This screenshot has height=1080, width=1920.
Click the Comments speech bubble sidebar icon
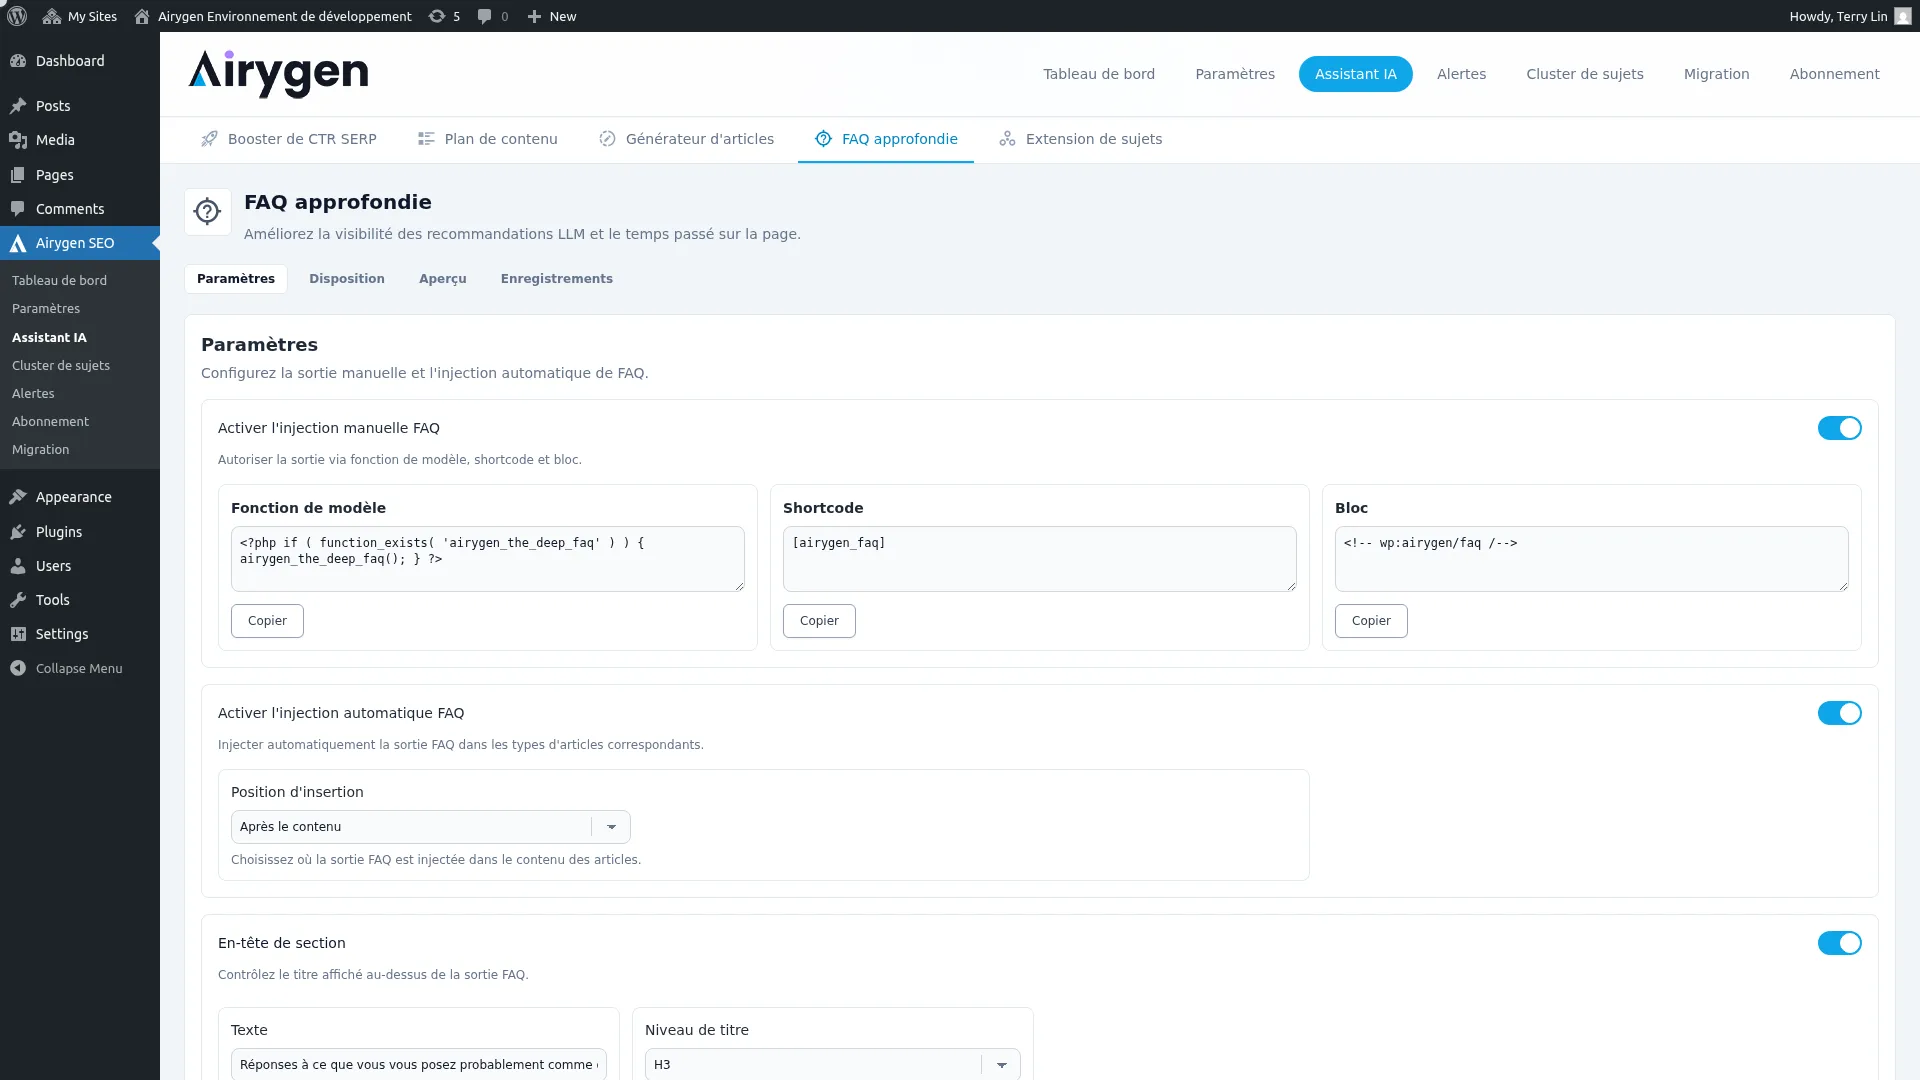click(18, 209)
